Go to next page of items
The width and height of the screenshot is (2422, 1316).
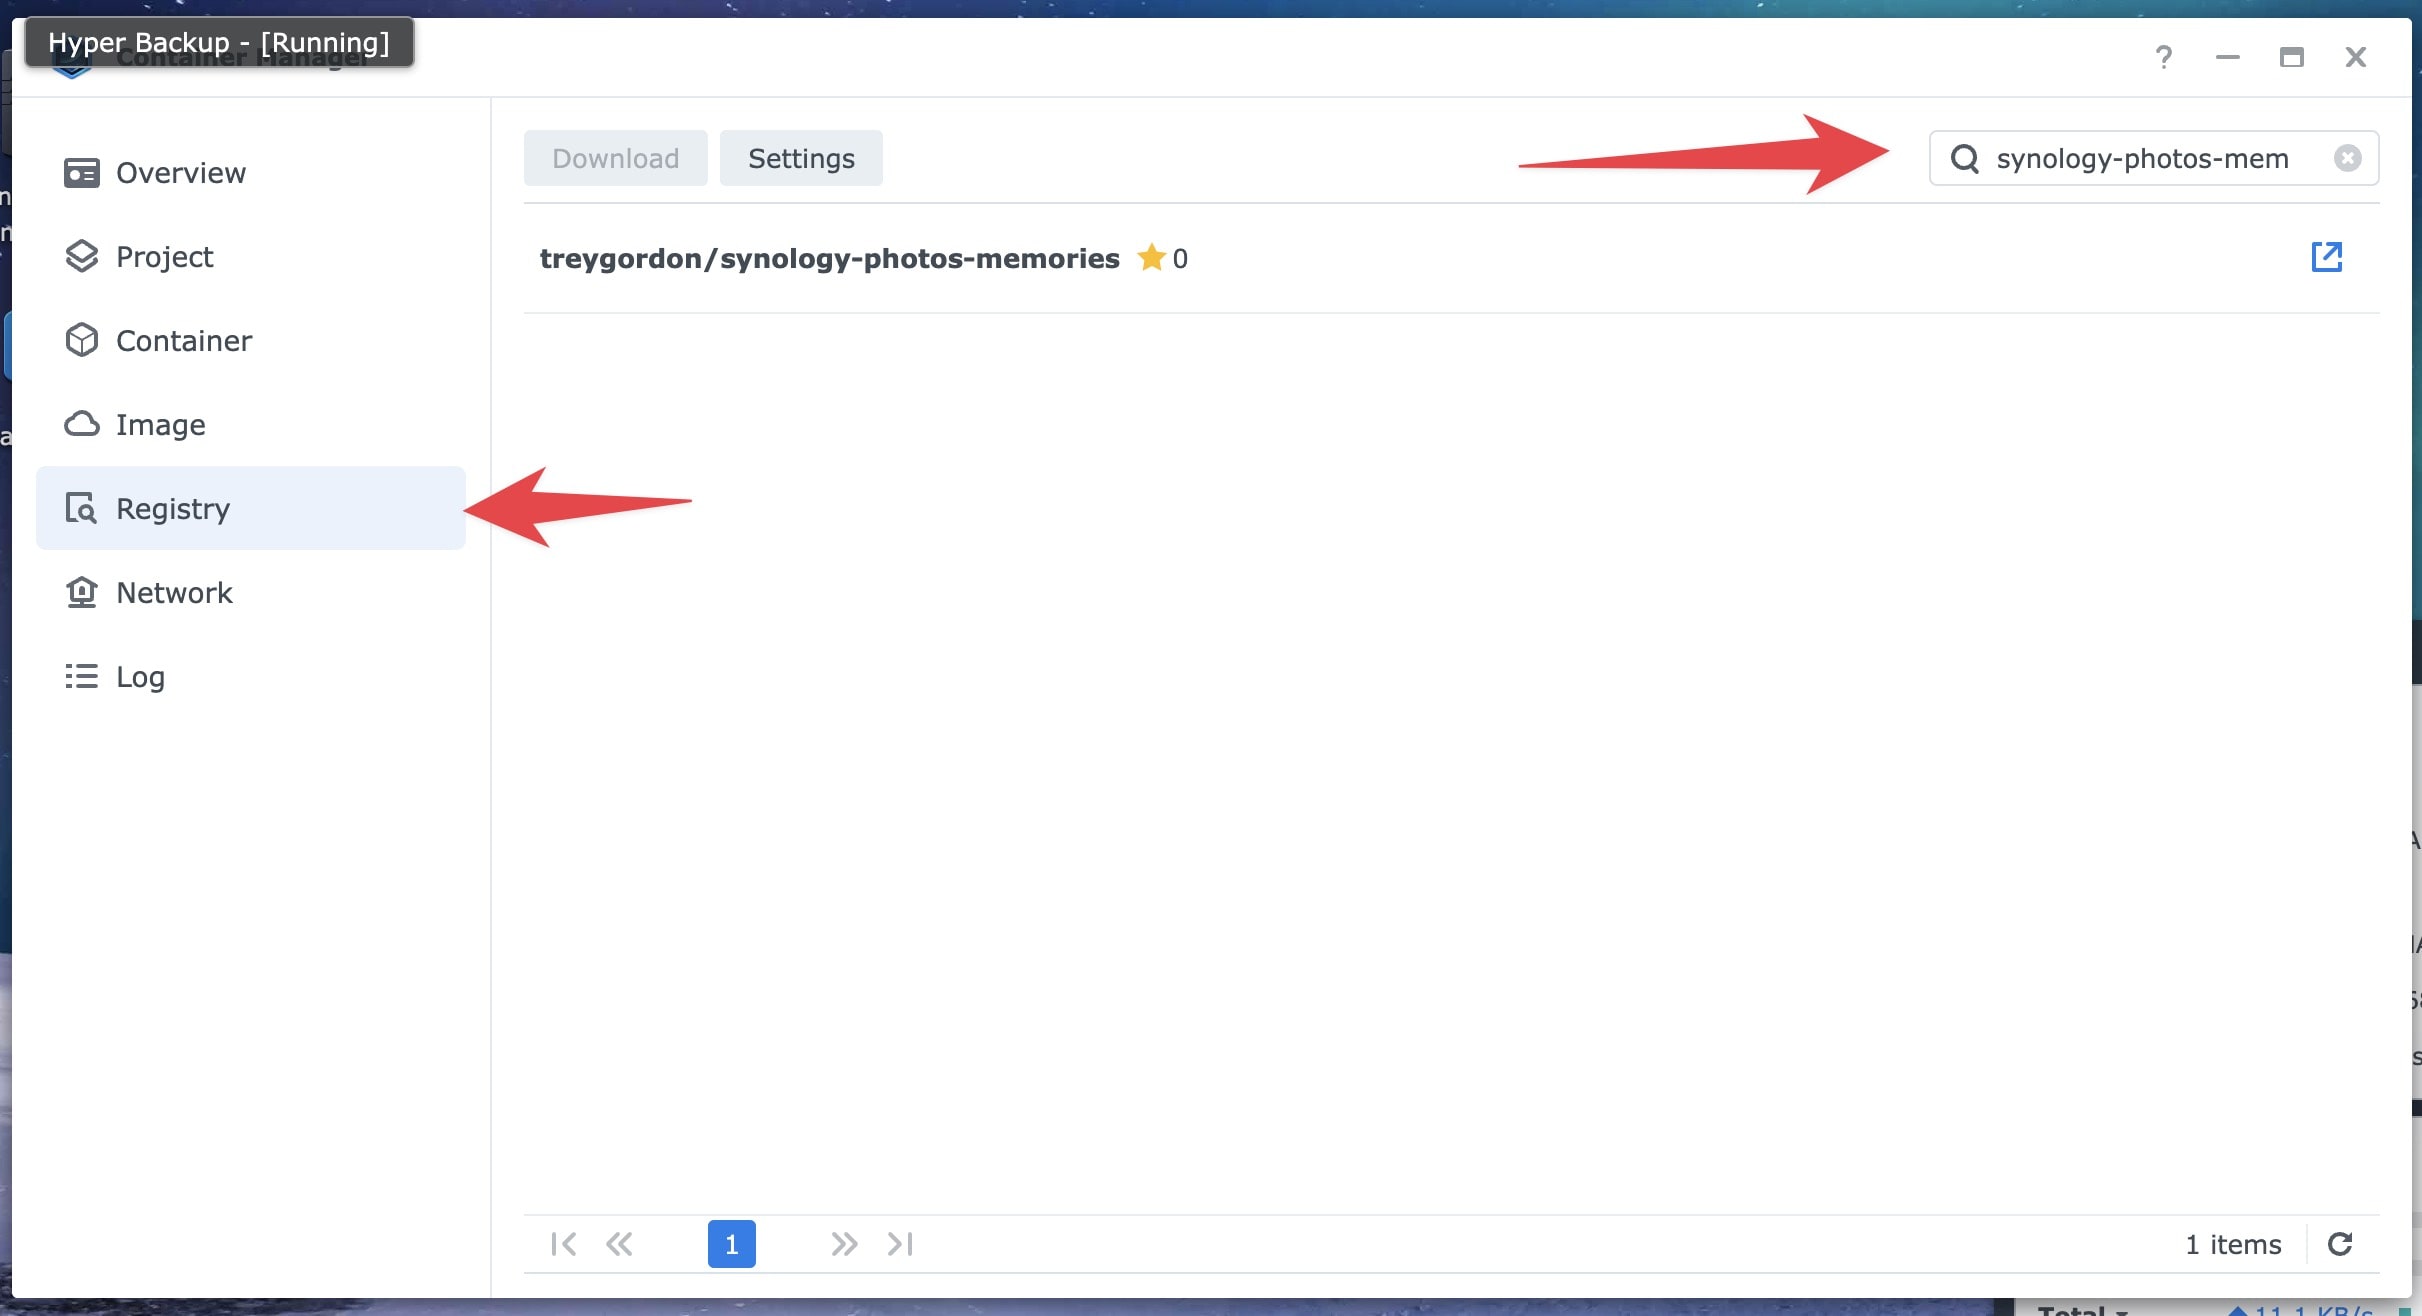pyautogui.click(x=842, y=1243)
